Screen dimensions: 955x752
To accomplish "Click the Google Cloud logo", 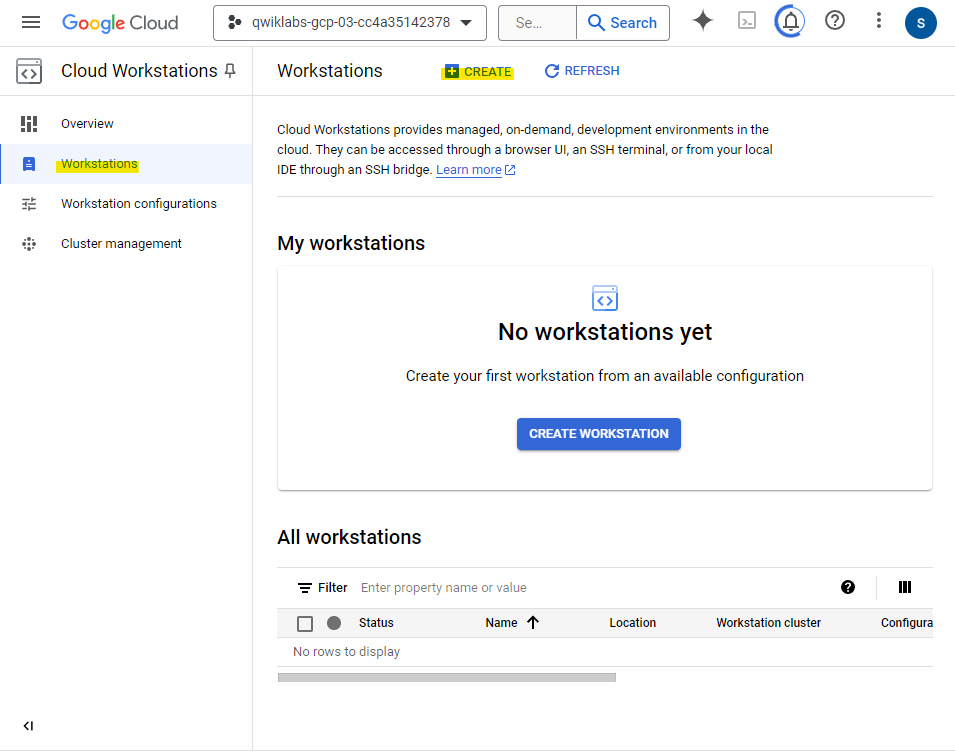I will click(120, 23).
